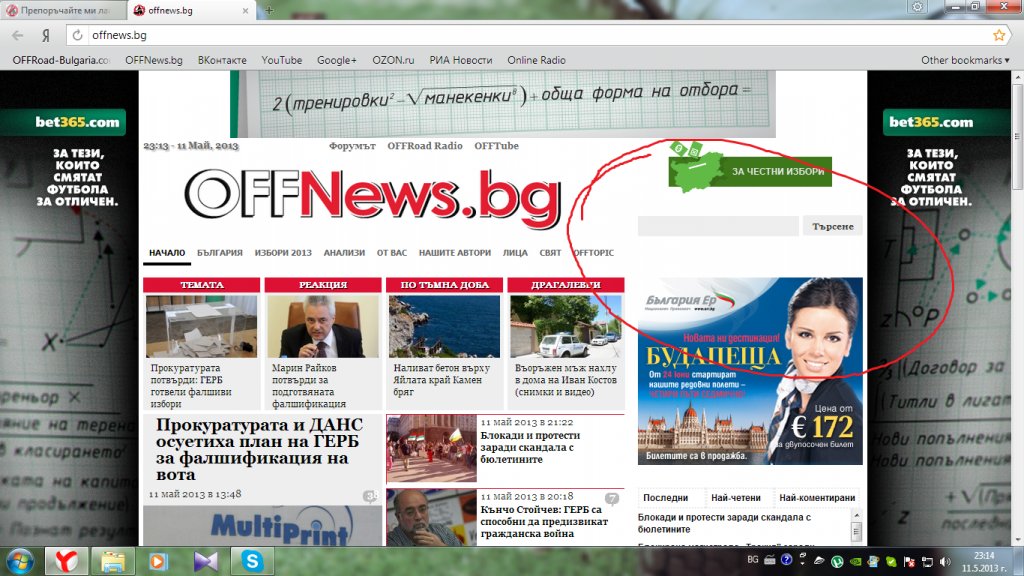Image resolution: width=1024 pixels, height=576 pixels.
Task: Switch to the 'Препоръчайте ми' tab
Action: [x=64, y=10]
